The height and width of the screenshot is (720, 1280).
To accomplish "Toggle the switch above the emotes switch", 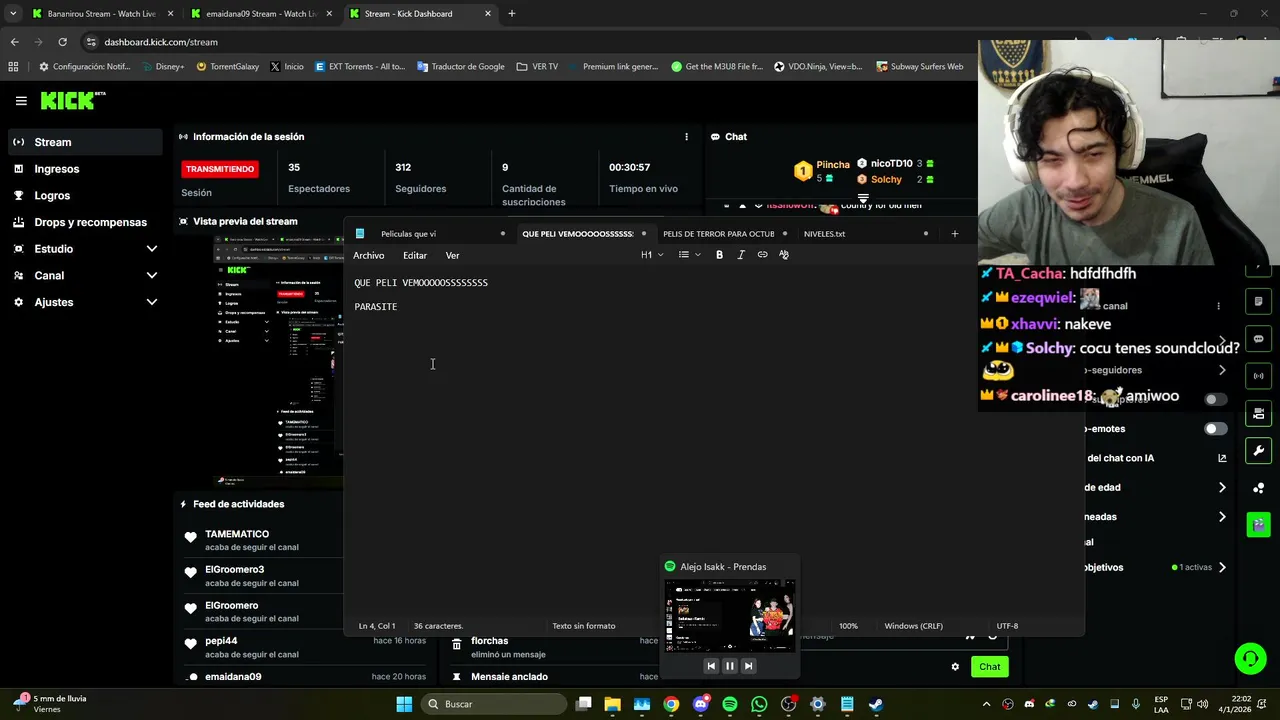I will pyautogui.click(x=1215, y=399).
